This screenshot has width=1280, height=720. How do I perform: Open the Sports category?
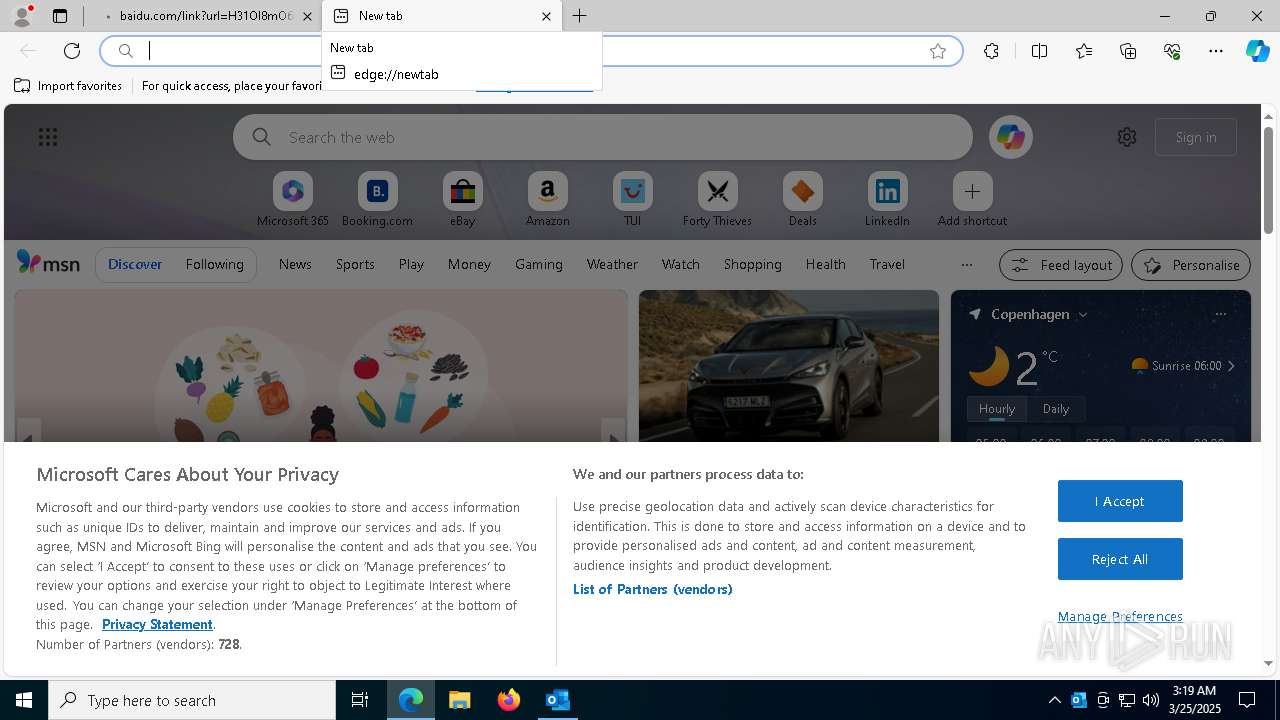coord(355,264)
